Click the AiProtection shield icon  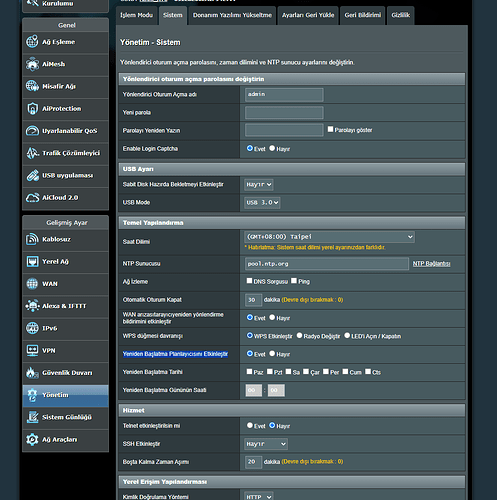[x=32, y=109]
